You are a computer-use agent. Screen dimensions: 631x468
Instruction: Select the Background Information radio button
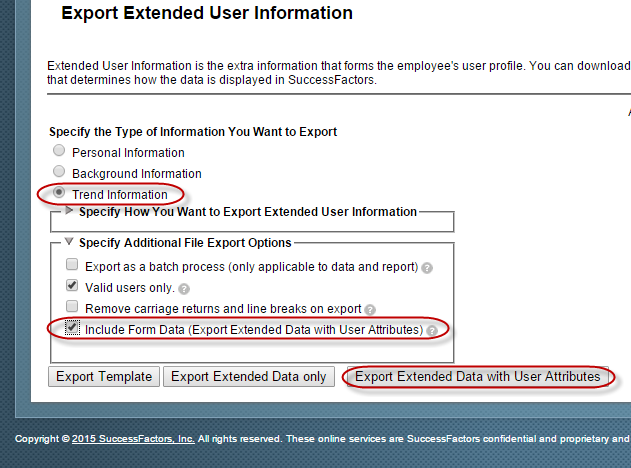coord(59,171)
